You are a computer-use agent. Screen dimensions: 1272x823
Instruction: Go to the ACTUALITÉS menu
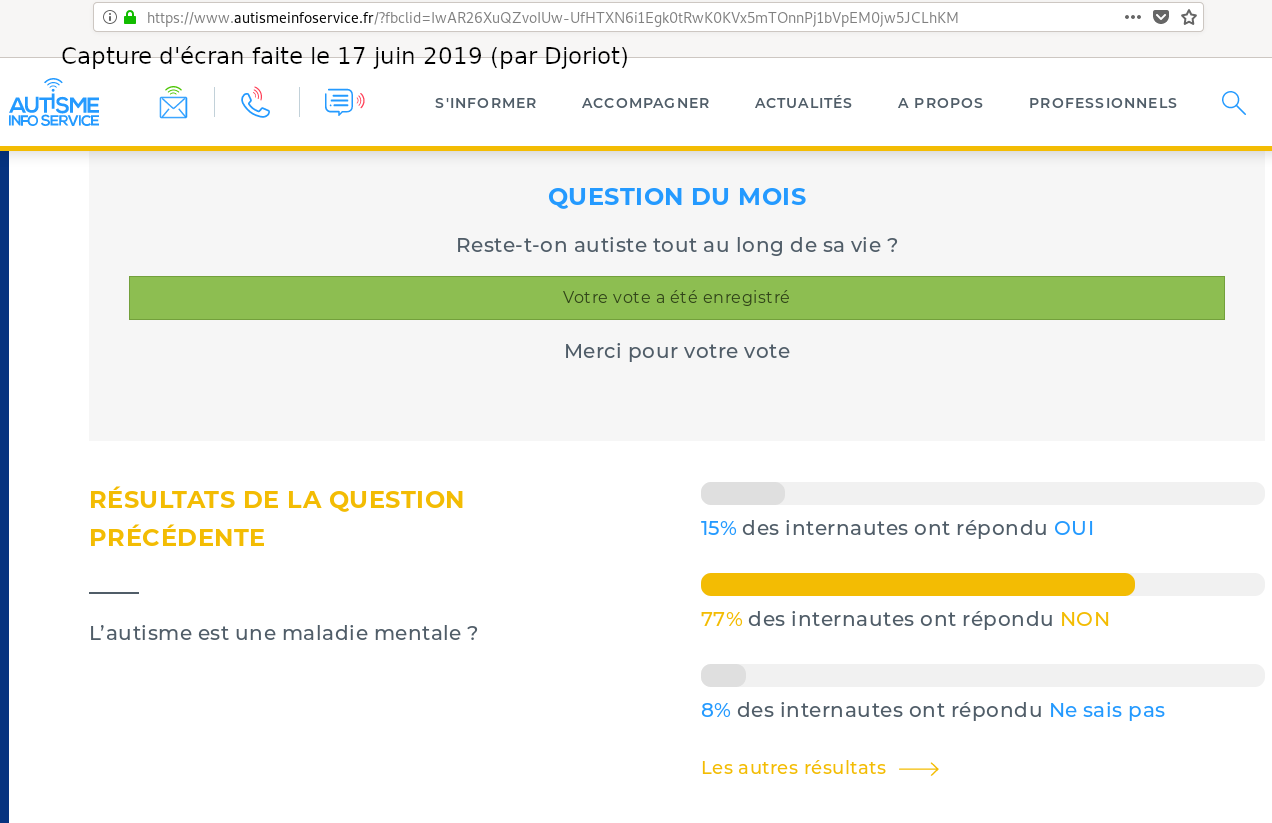click(804, 103)
